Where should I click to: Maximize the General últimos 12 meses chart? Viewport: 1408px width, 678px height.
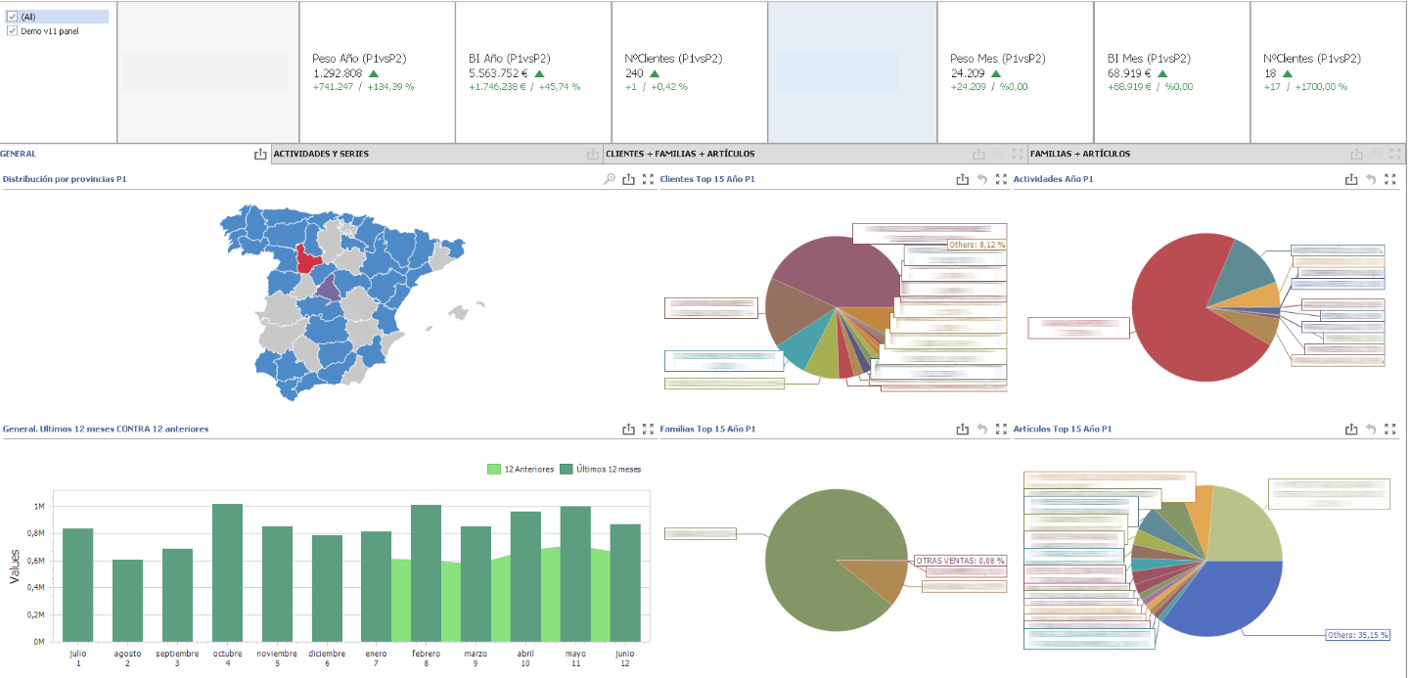647,429
